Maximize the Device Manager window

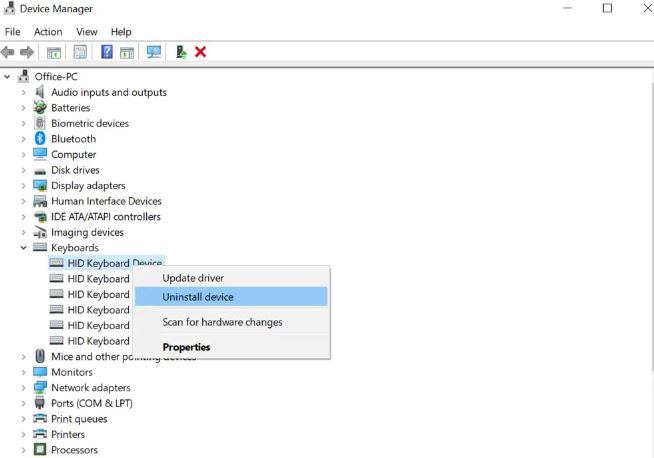coord(607,8)
